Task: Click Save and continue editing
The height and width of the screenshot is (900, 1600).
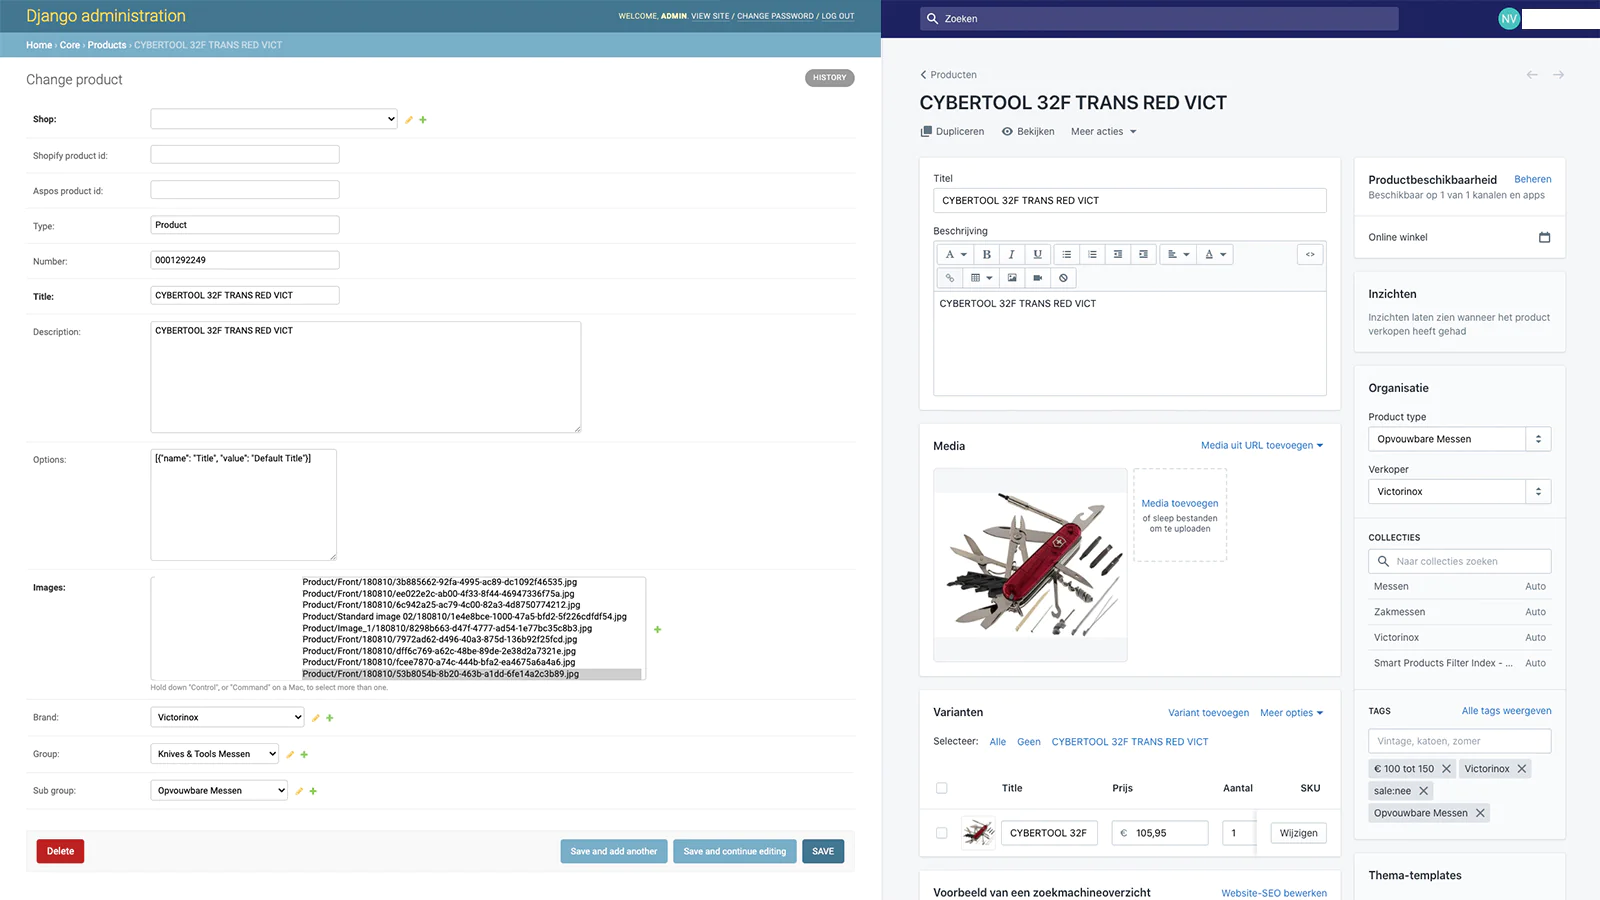Action: [x=735, y=851]
